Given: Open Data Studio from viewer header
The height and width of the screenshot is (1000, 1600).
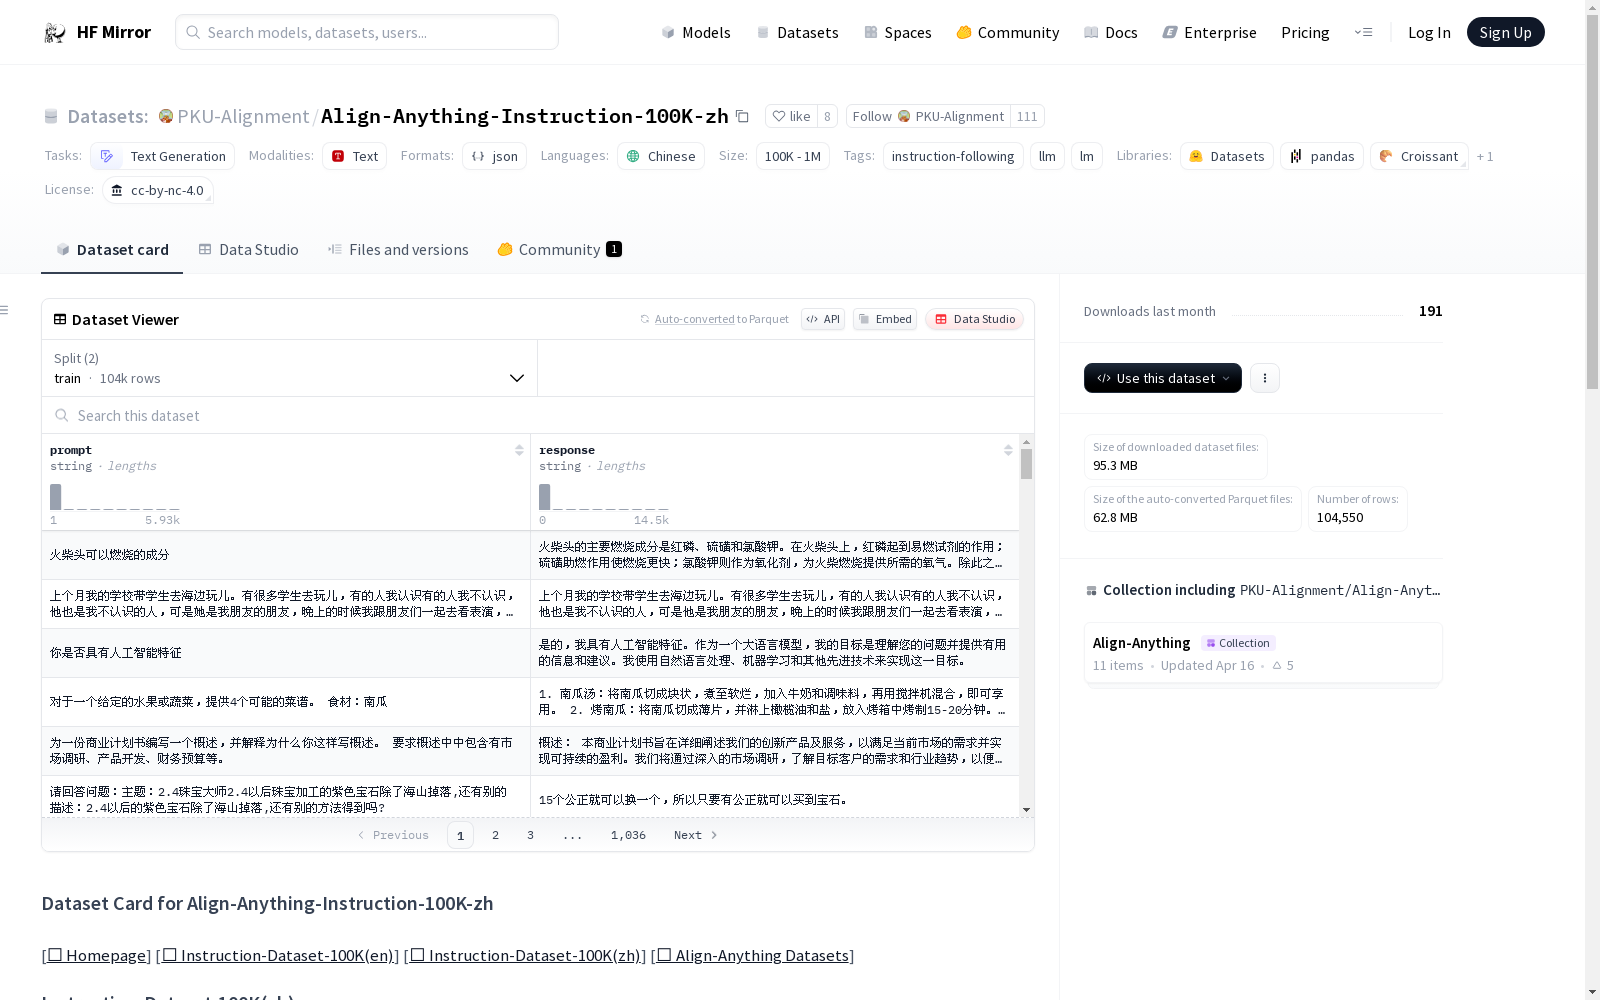Looking at the screenshot, I should pyautogui.click(x=975, y=319).
